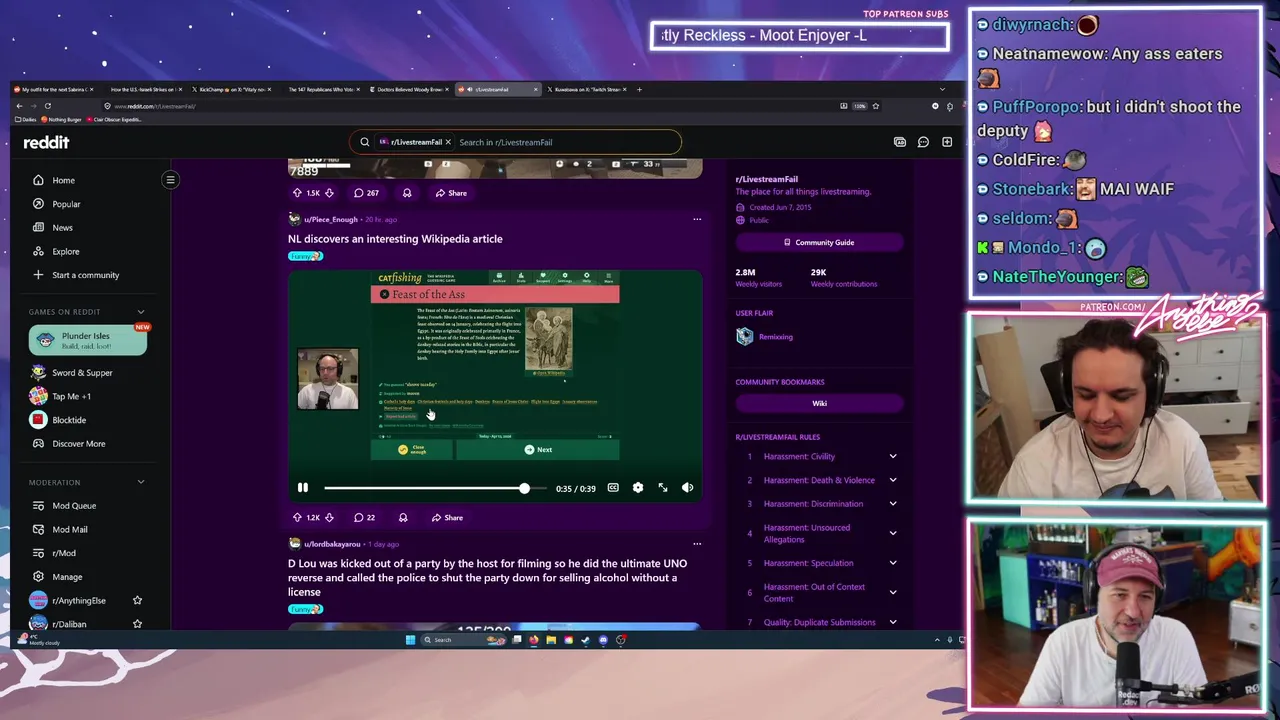The width and height of the screenshot is (1280, 720).
Task: Open overflow menu for the D Lou post
Action: 697,544
